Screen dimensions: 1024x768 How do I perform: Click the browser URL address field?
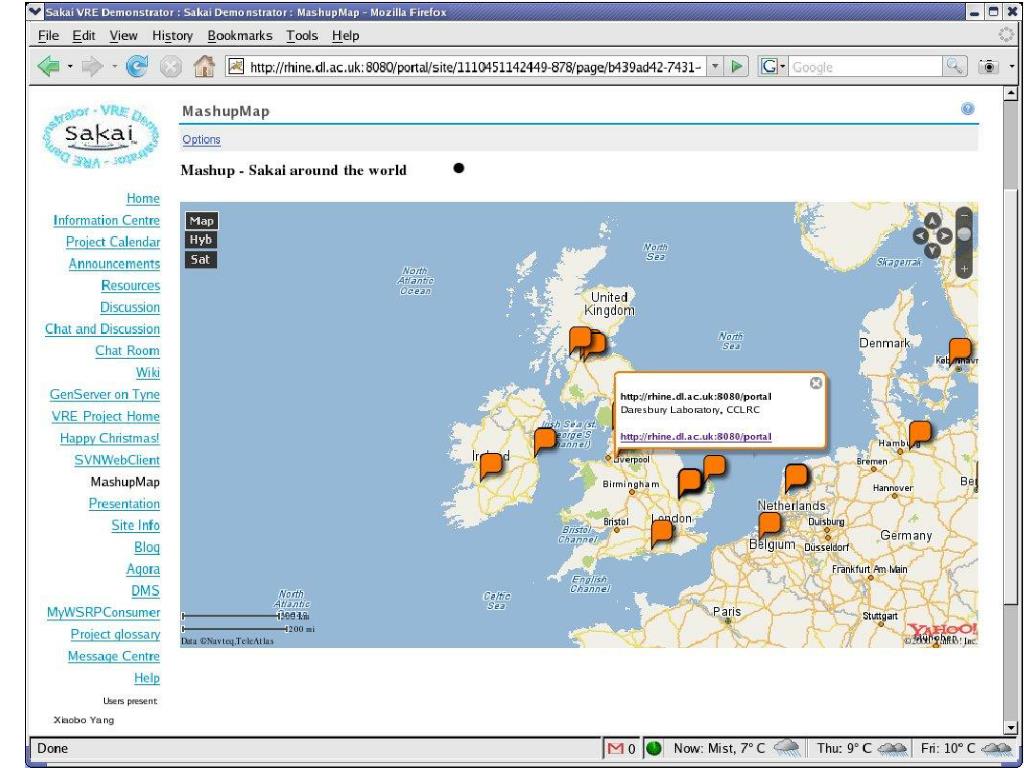click(x=475, y=67)
